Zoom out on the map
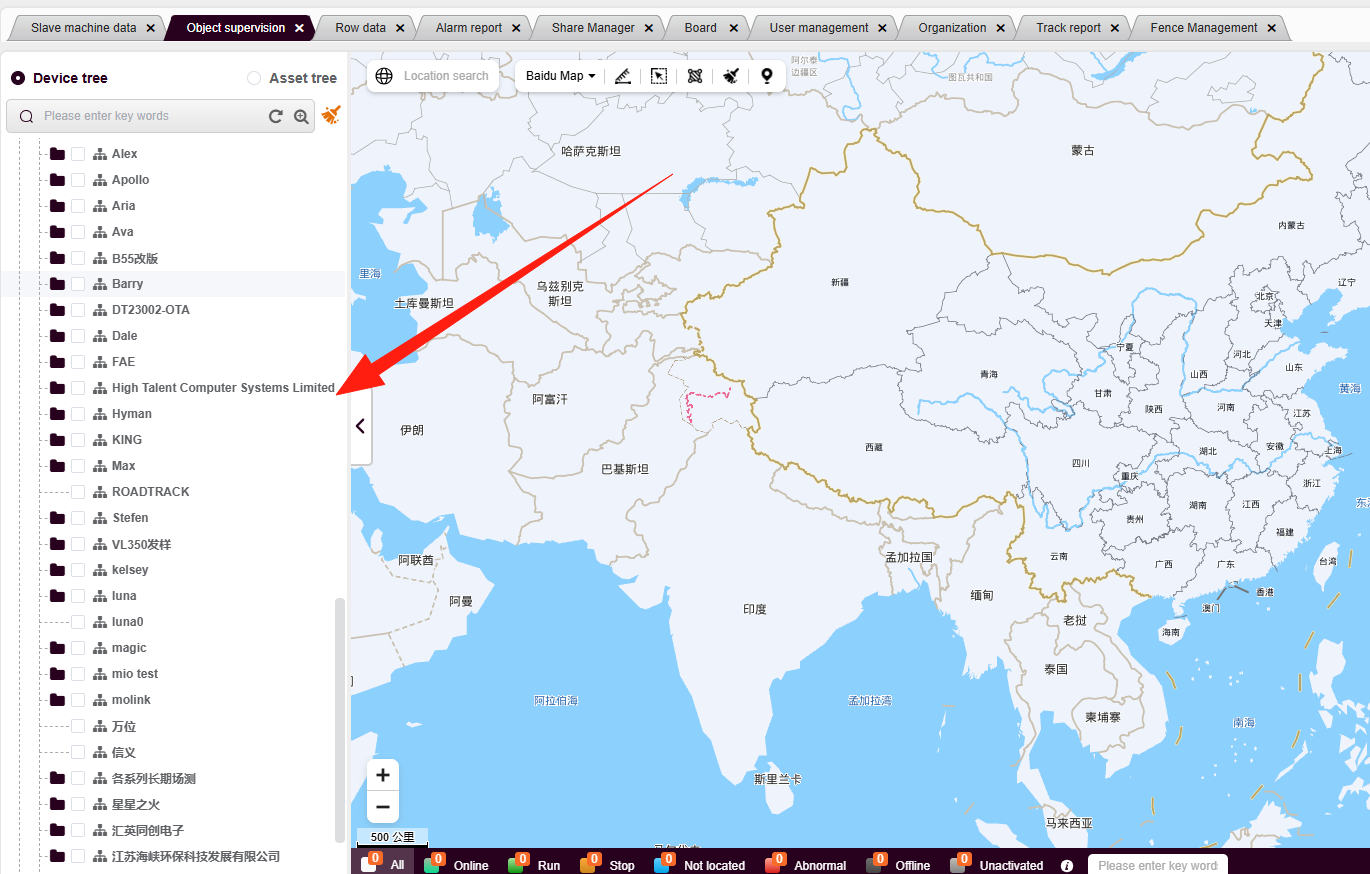 [383, 807]
